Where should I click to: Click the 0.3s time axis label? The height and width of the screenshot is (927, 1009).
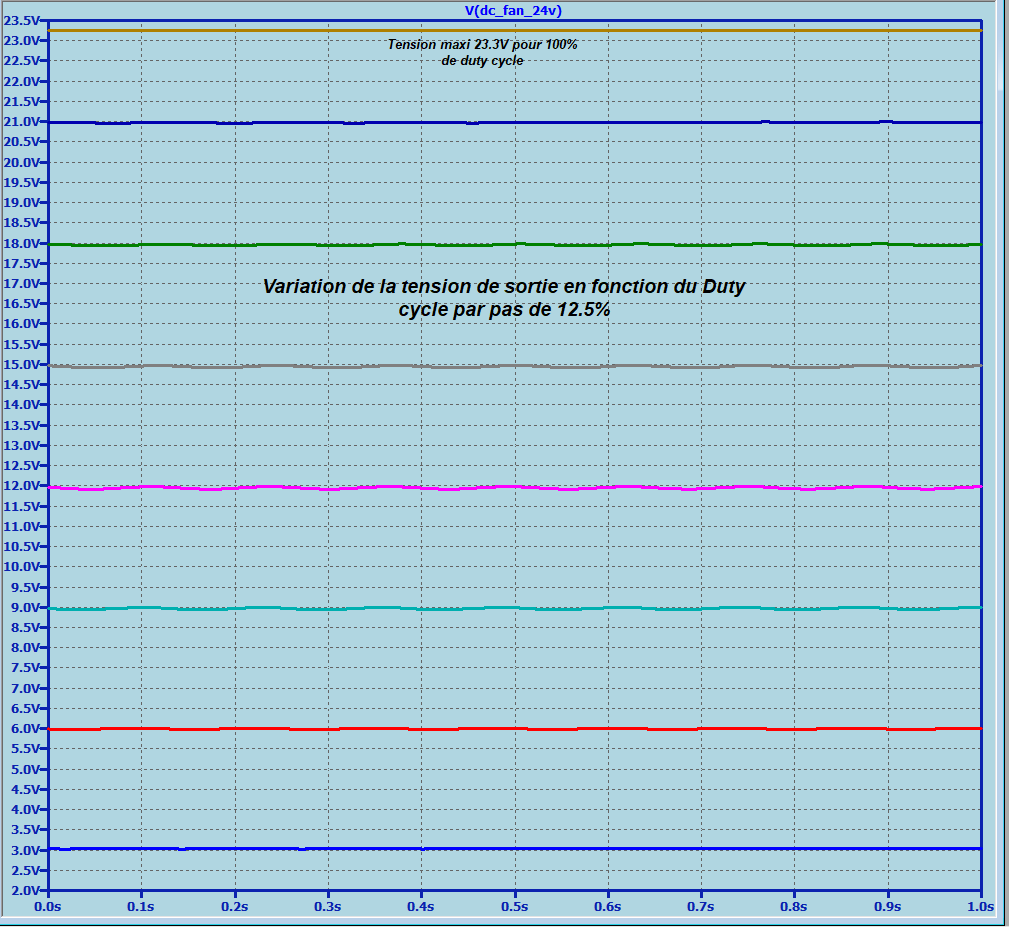(x=328, y=907)
